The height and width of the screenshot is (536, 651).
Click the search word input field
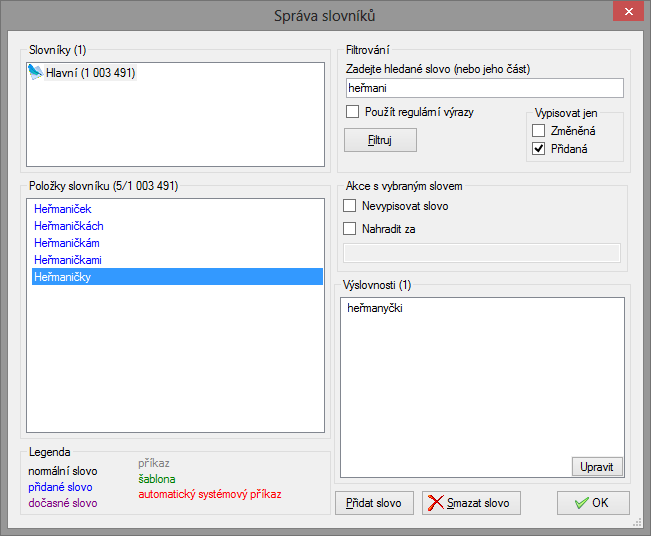coord(485,88)
